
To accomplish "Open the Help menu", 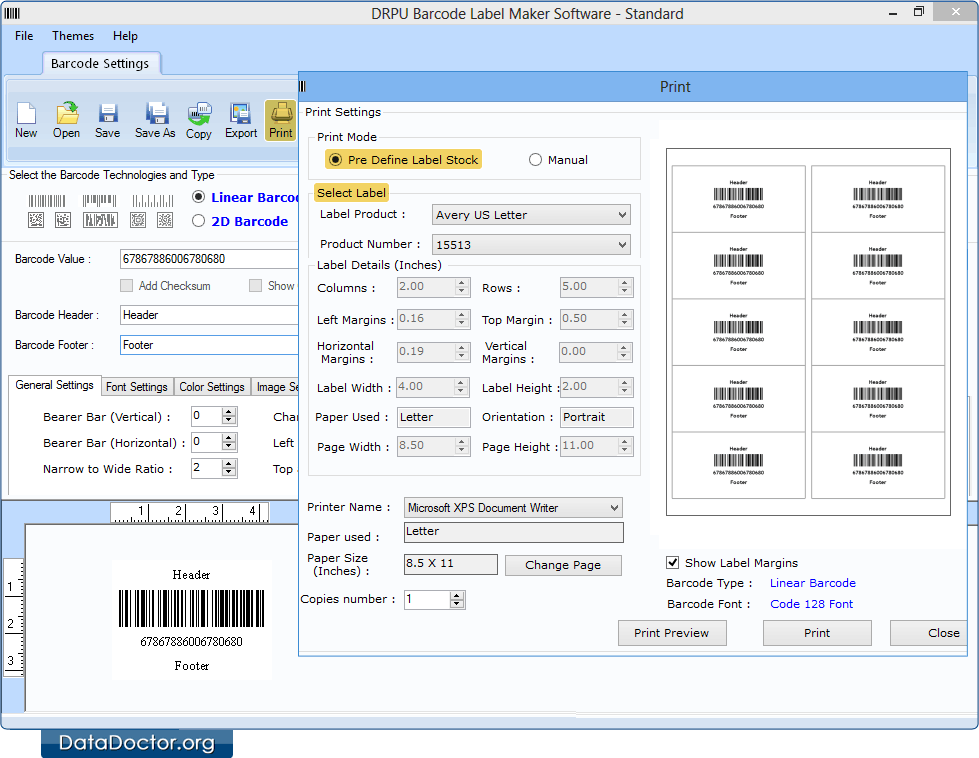I will point(125,36).
